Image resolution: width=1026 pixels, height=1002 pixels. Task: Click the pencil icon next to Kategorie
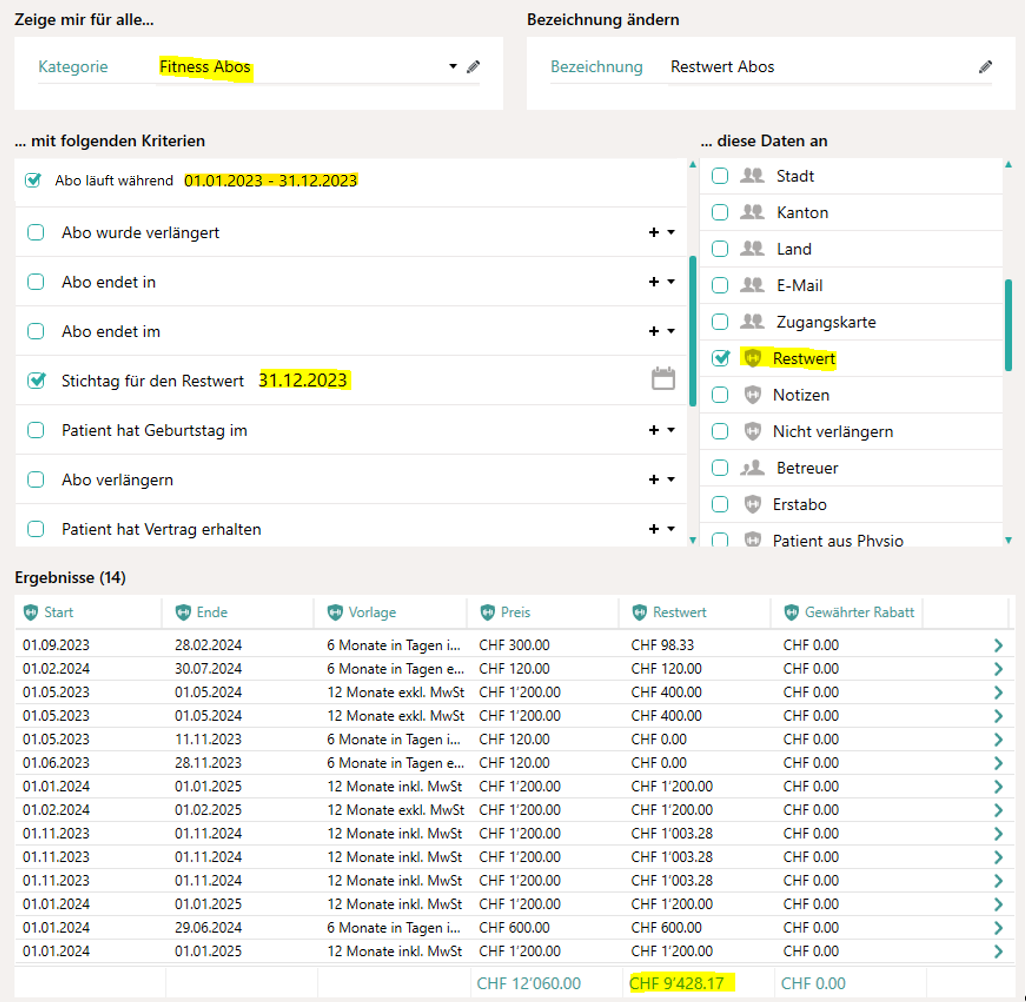pos(473,67)
